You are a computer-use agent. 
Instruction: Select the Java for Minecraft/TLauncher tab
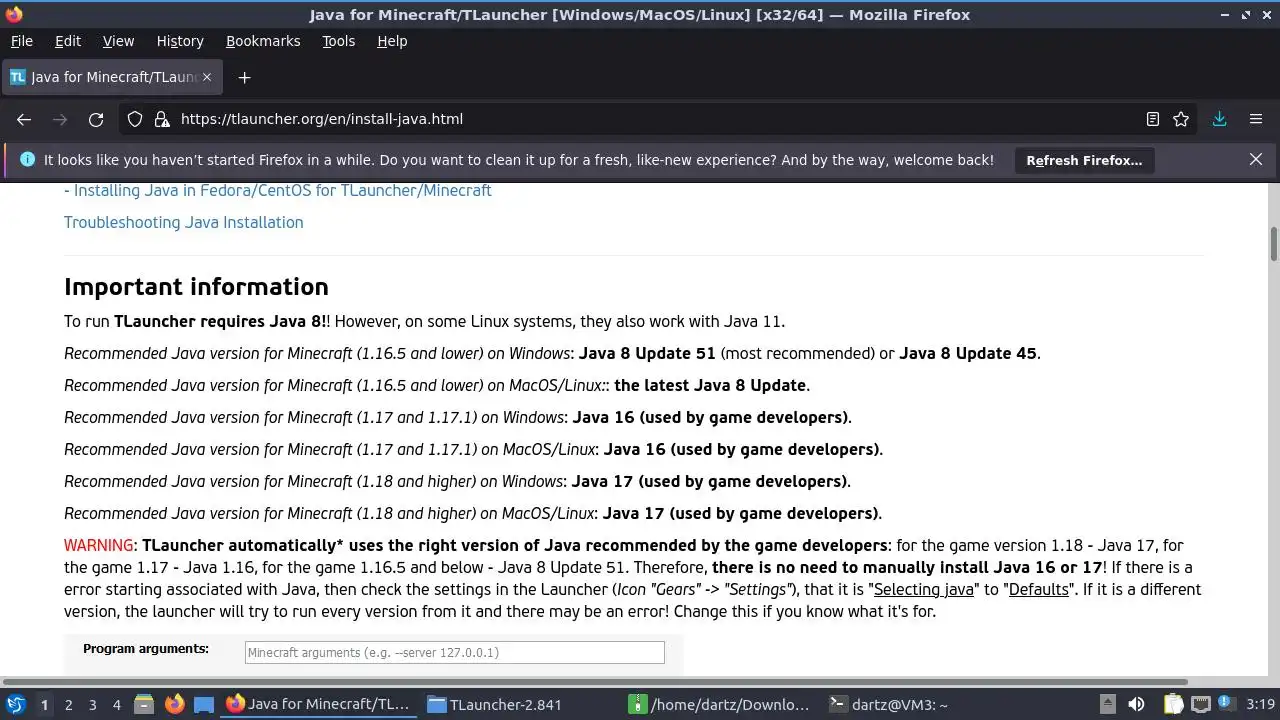tap(112, 77)
